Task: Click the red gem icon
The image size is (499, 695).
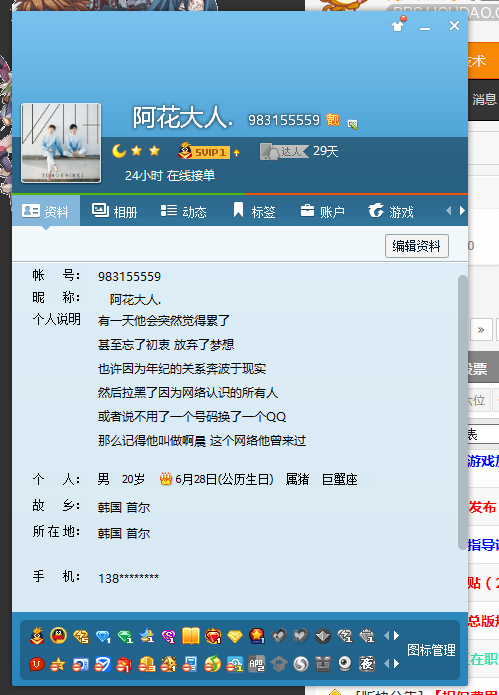Action: (213, 636)
